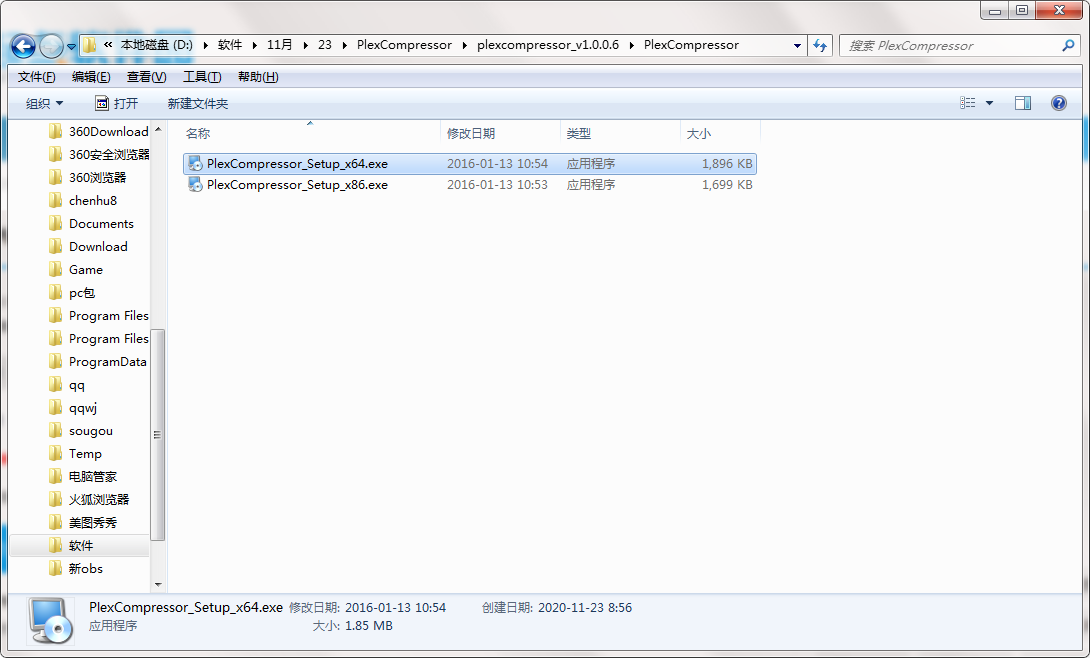Sort by the 类型 column header
This screenshot has width=1090, height=658.
pos(620,133)
